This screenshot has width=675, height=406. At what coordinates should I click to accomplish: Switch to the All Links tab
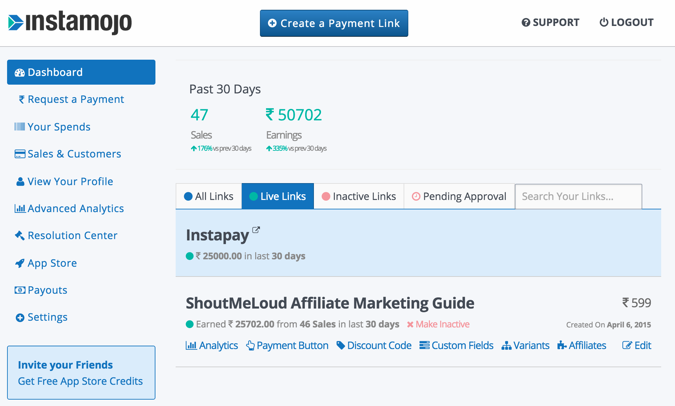pos(209,196)
